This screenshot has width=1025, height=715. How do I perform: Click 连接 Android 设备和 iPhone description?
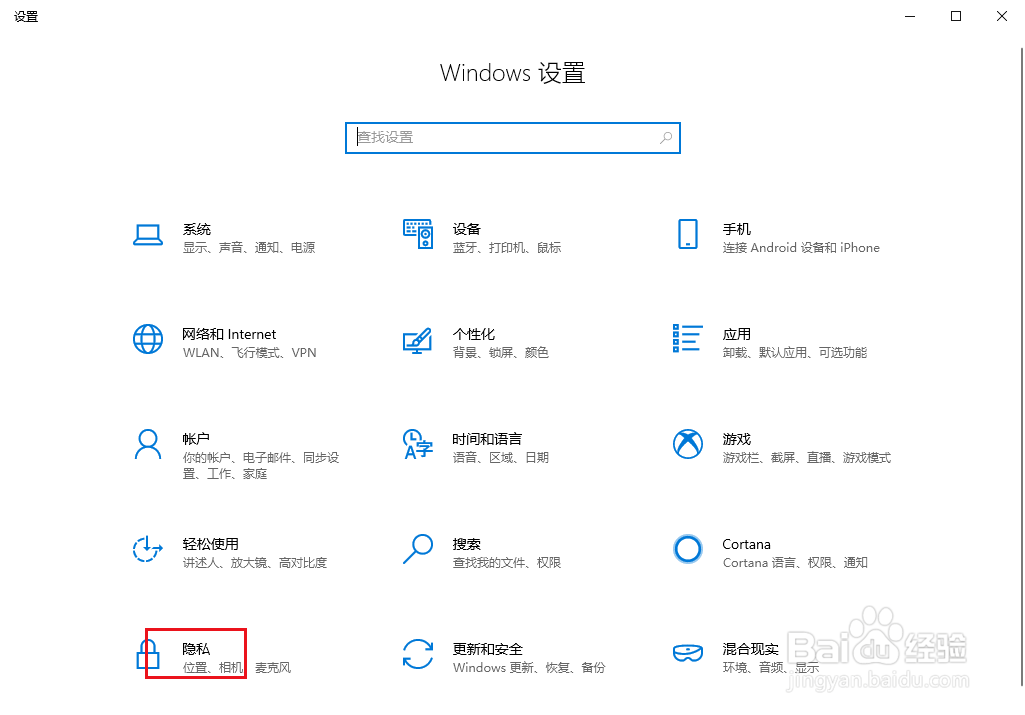[801, 248]
